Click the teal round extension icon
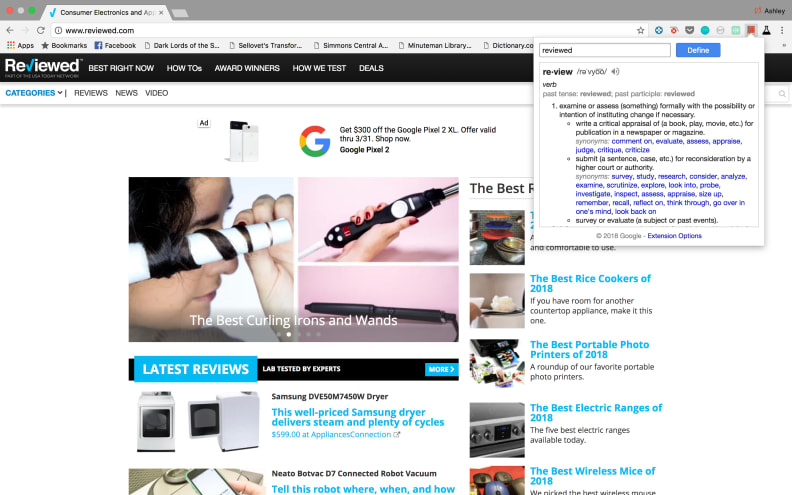Image resolution: width=792 pixels, height=495 pixels. coord(705,30)
